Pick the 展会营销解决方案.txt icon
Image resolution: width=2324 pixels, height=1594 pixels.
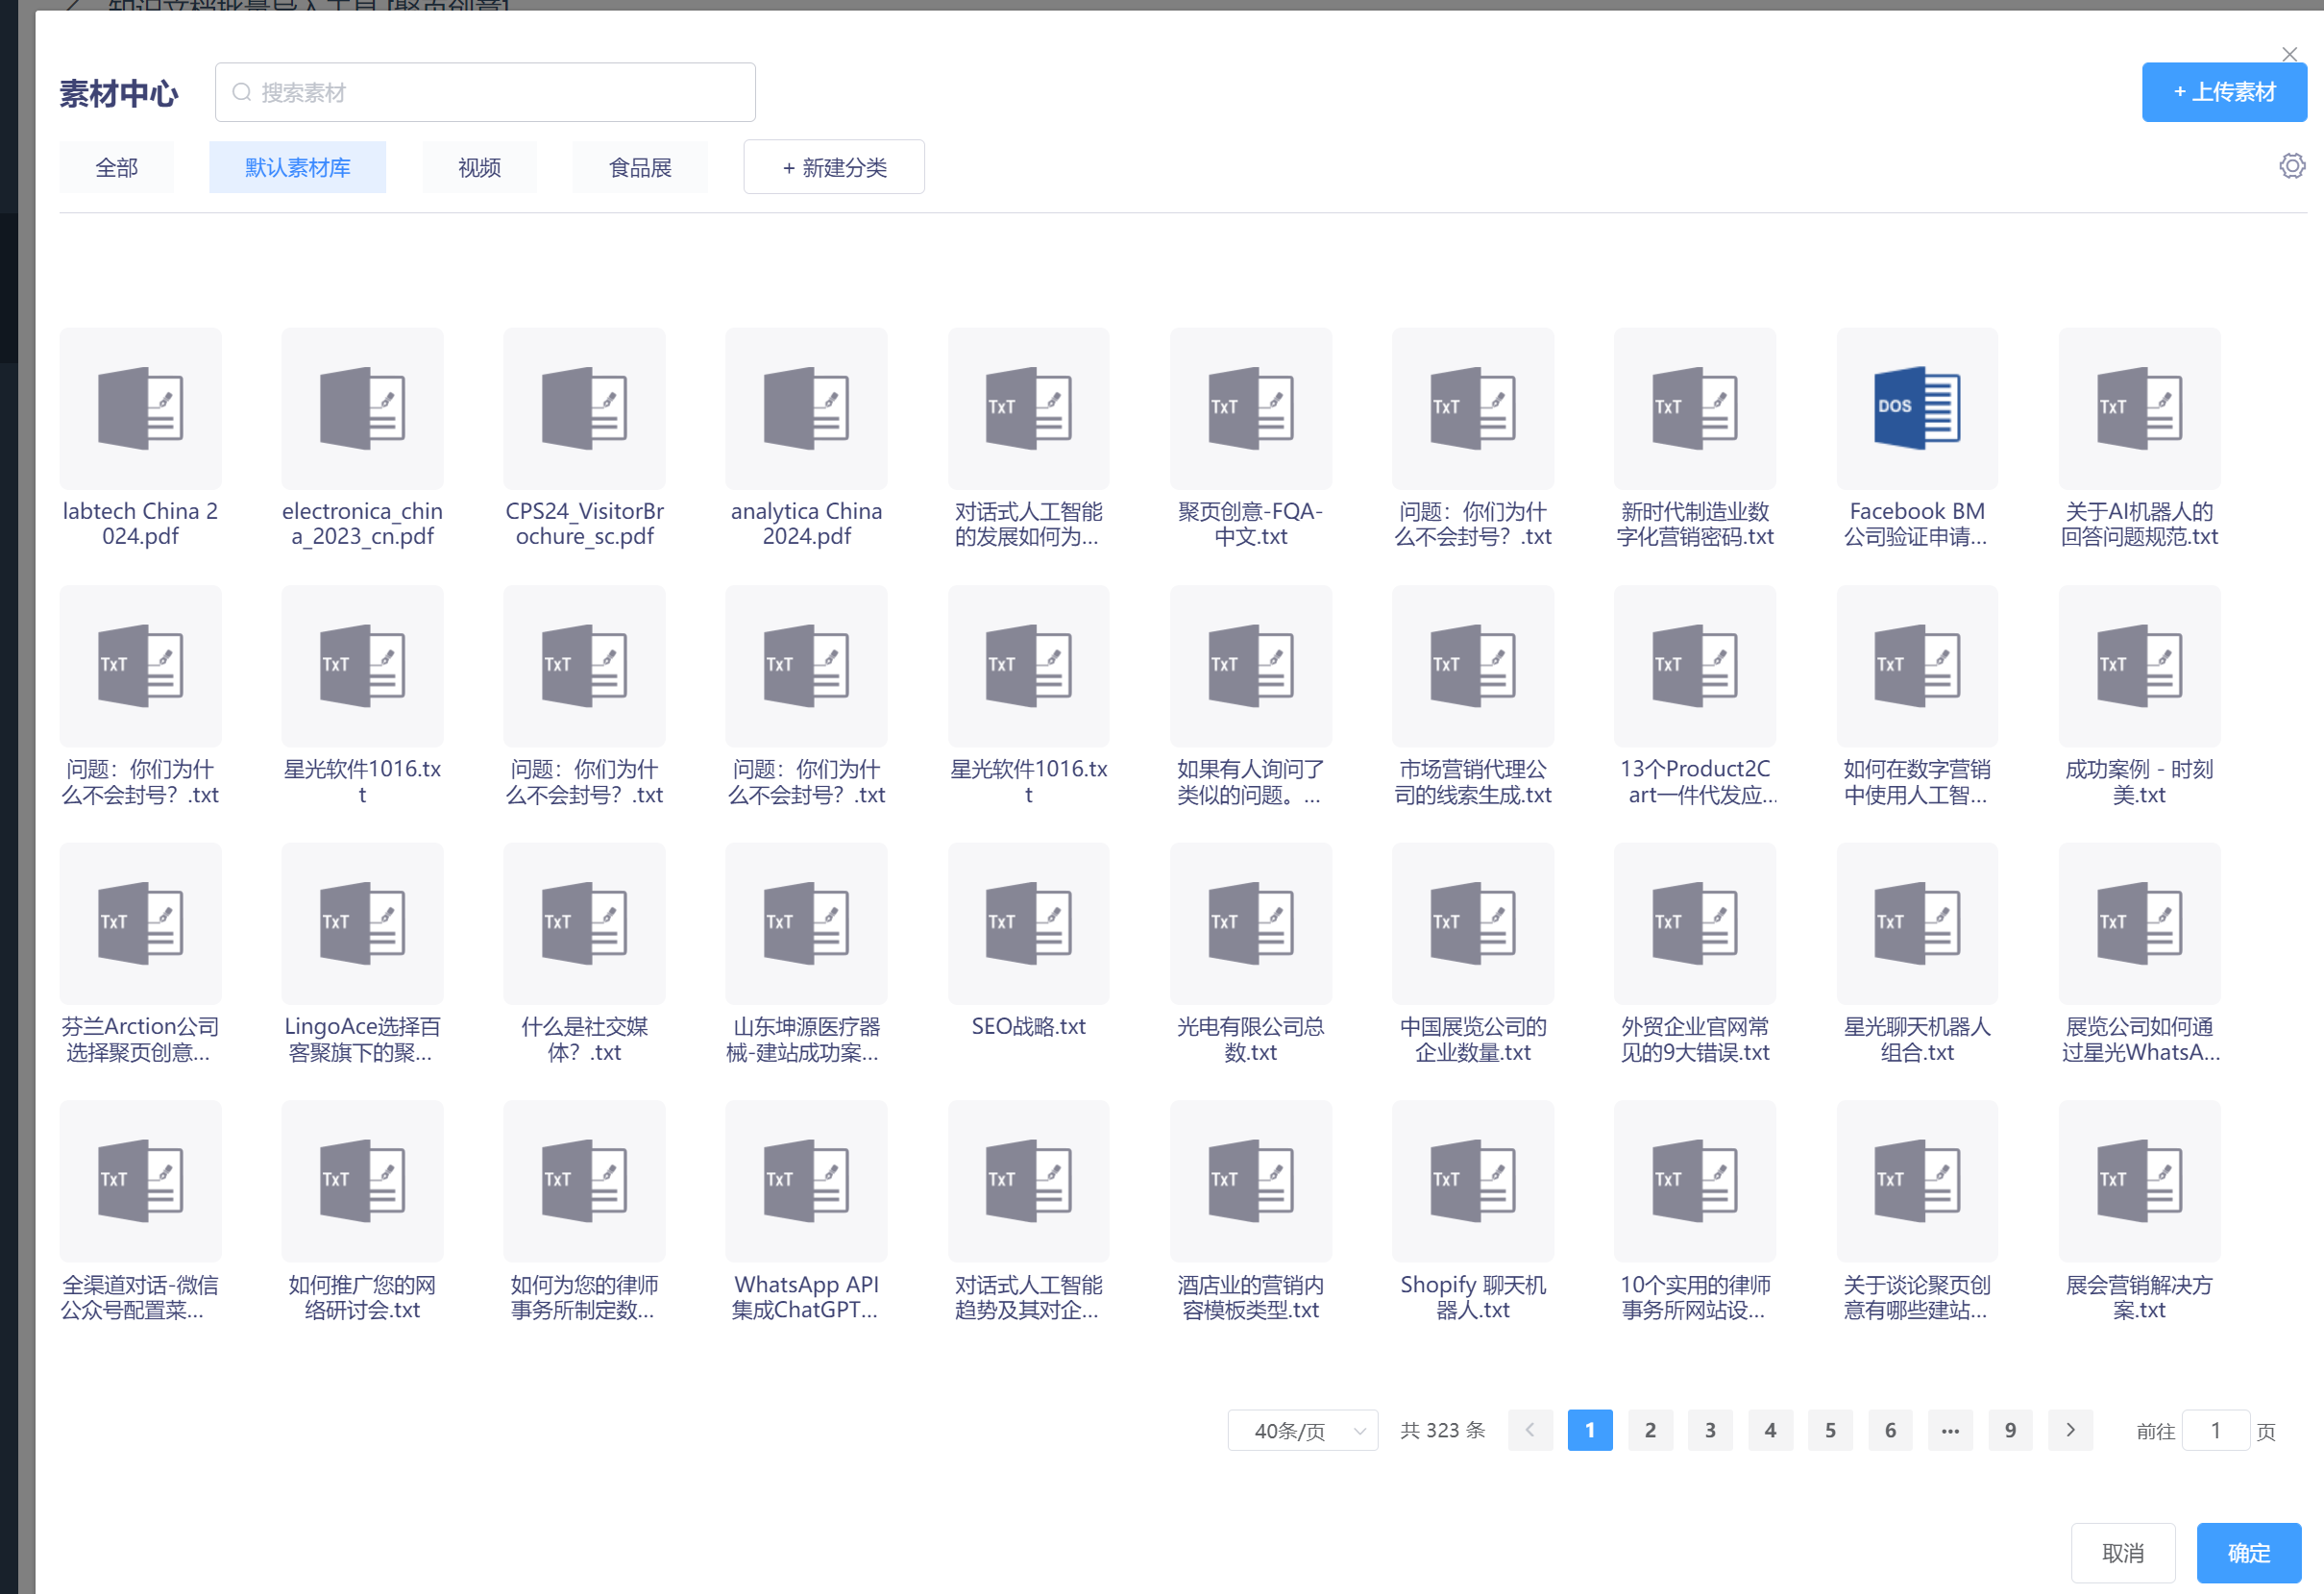tap(2139, 1181)
